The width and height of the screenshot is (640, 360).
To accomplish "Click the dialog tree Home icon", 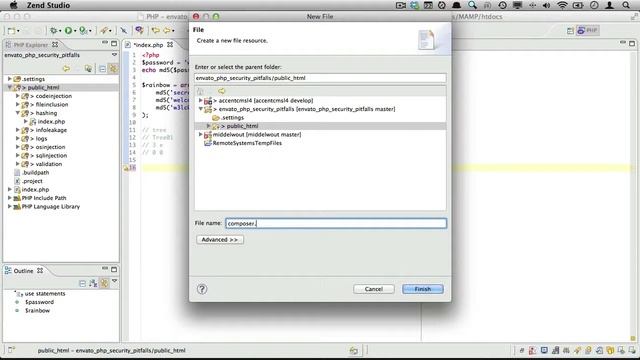I will coord(200,91).
